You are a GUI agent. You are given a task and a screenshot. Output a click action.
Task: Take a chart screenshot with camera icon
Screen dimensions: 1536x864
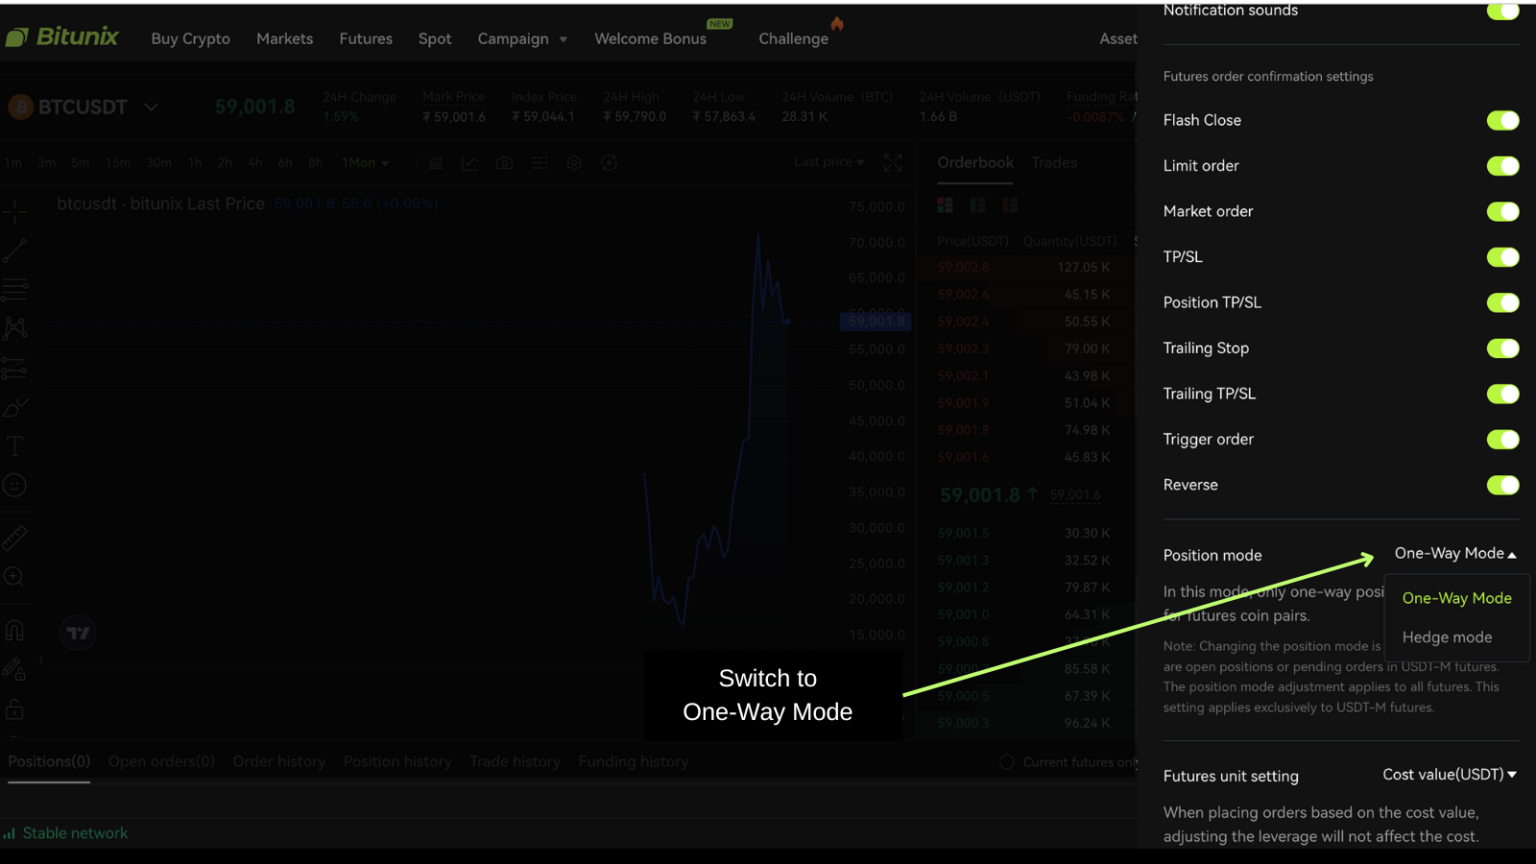click(504, 162)
